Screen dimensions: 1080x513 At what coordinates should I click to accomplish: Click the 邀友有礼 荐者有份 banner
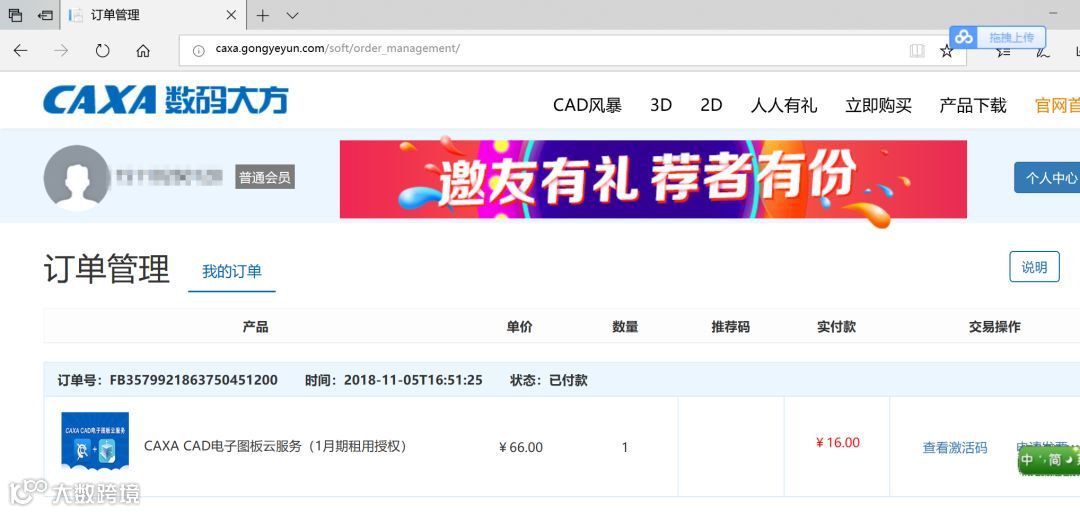[653, 180]
